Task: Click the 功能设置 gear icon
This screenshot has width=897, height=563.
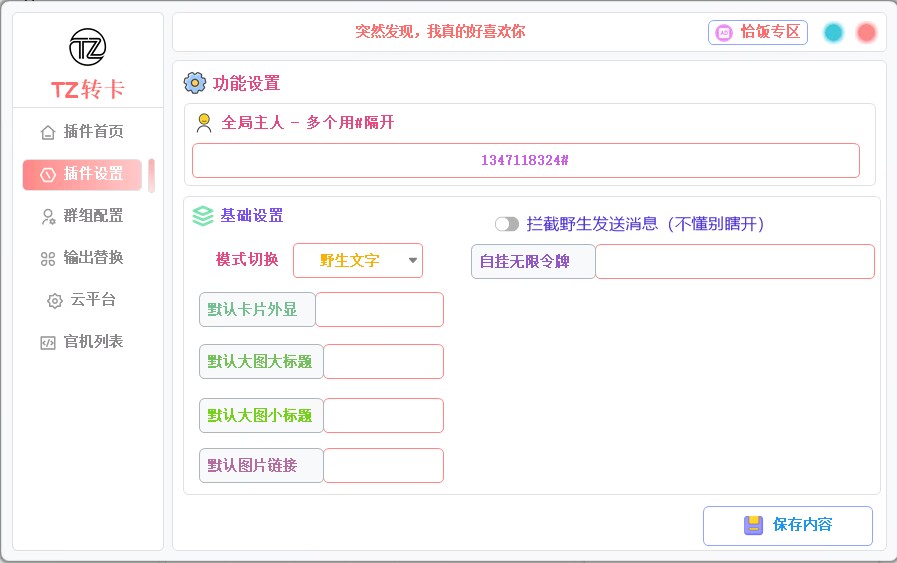Action: [195, 83]
